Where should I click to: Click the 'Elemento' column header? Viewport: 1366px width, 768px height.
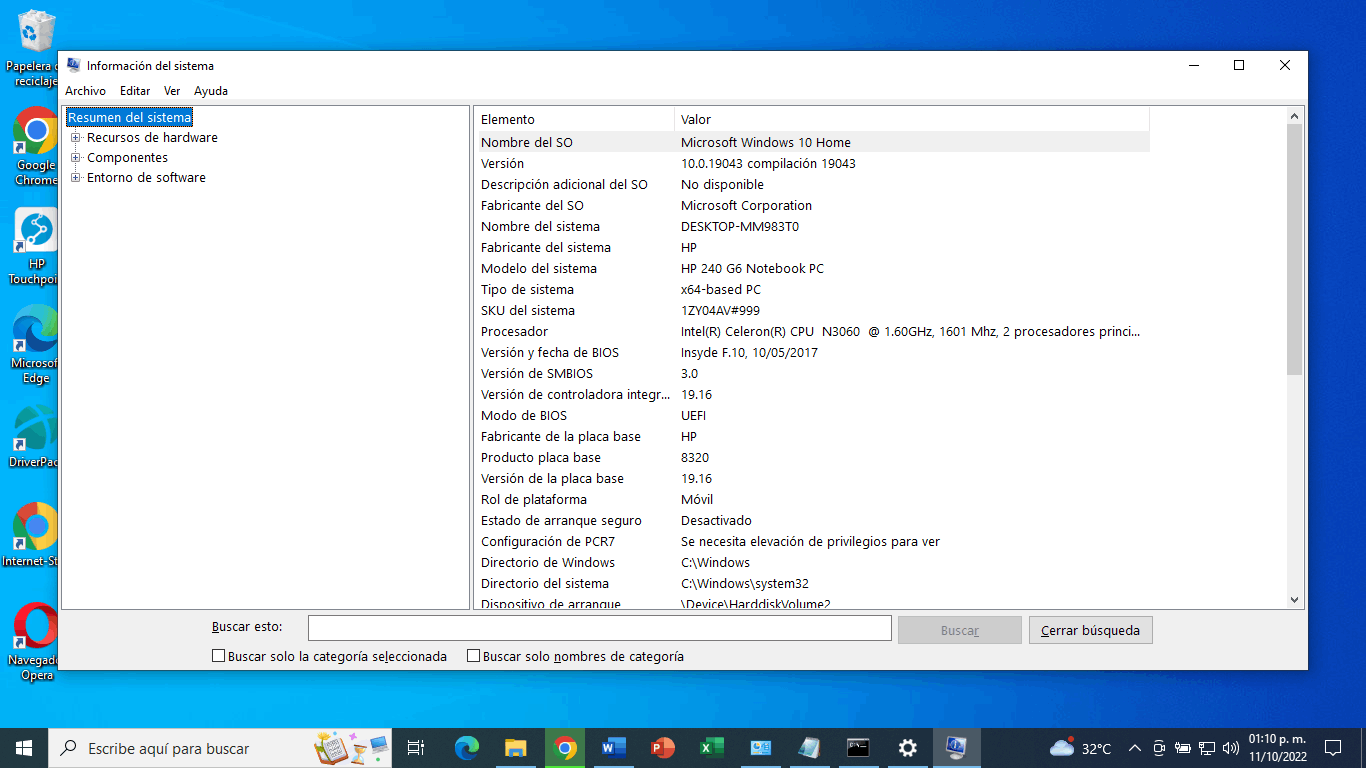pyautogui.click(x=576, y=119)
